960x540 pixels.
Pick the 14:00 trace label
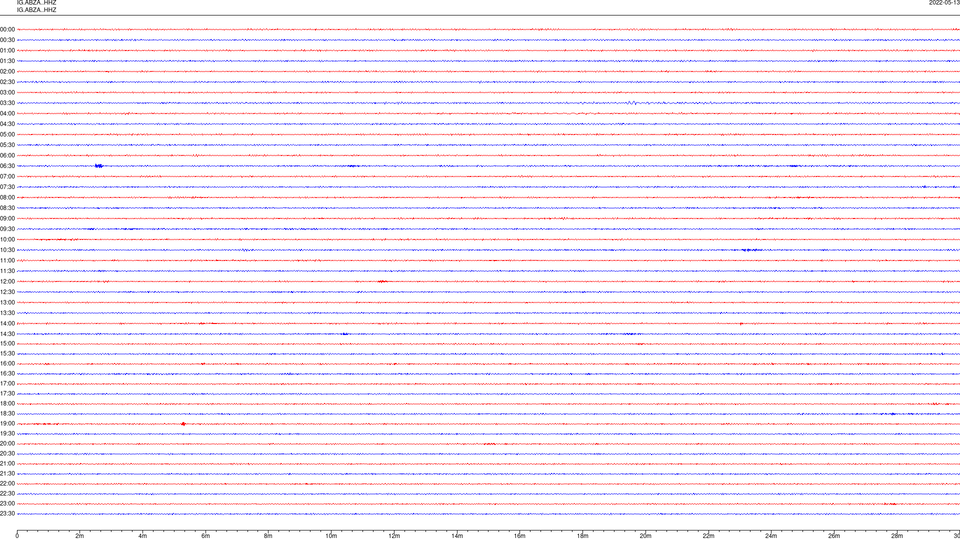(7, 323)
